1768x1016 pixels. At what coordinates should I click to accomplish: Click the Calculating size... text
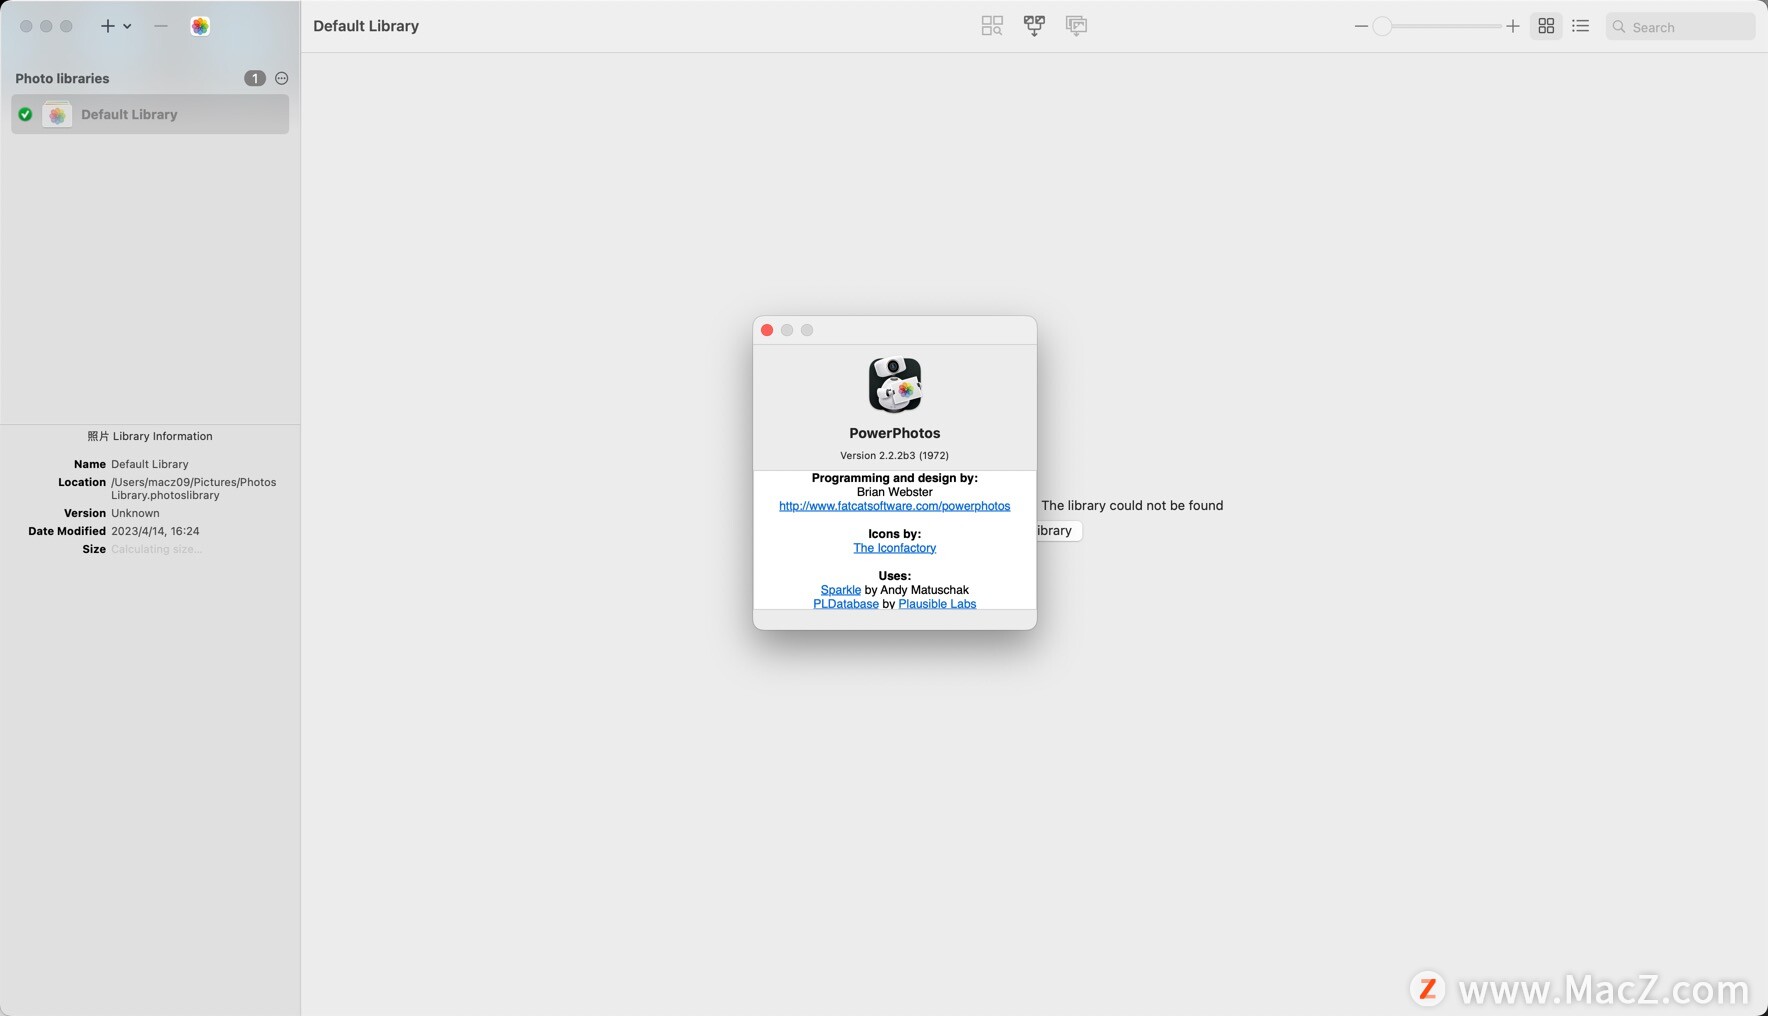(x=157, y=549)
